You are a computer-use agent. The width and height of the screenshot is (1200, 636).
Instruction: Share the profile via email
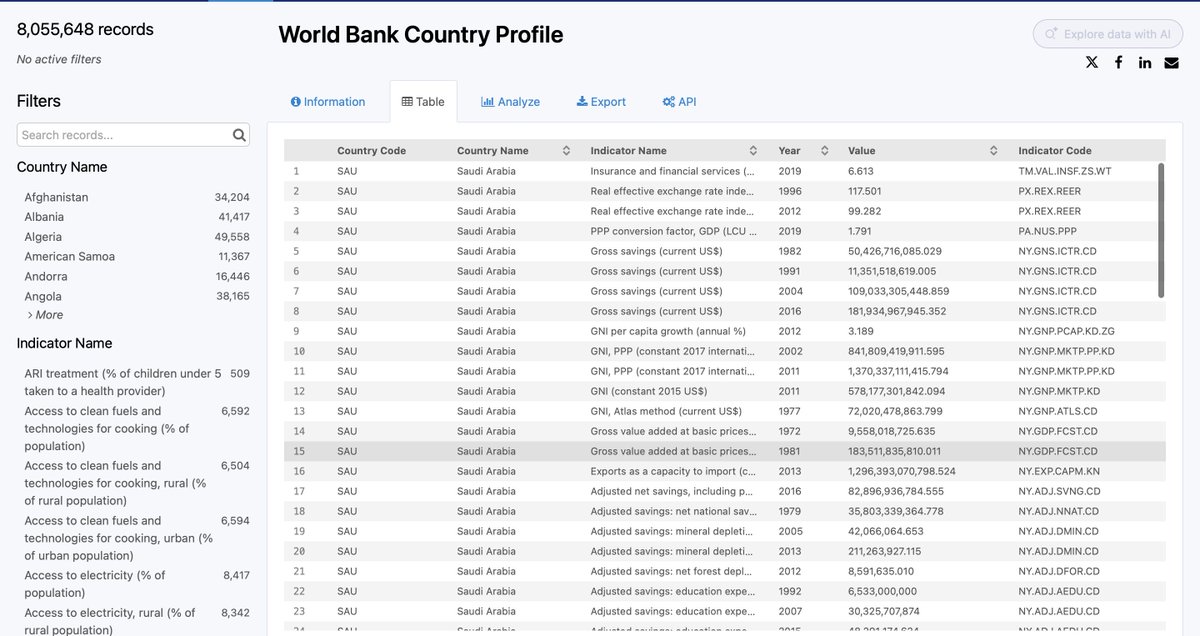tap(1171, 61)
